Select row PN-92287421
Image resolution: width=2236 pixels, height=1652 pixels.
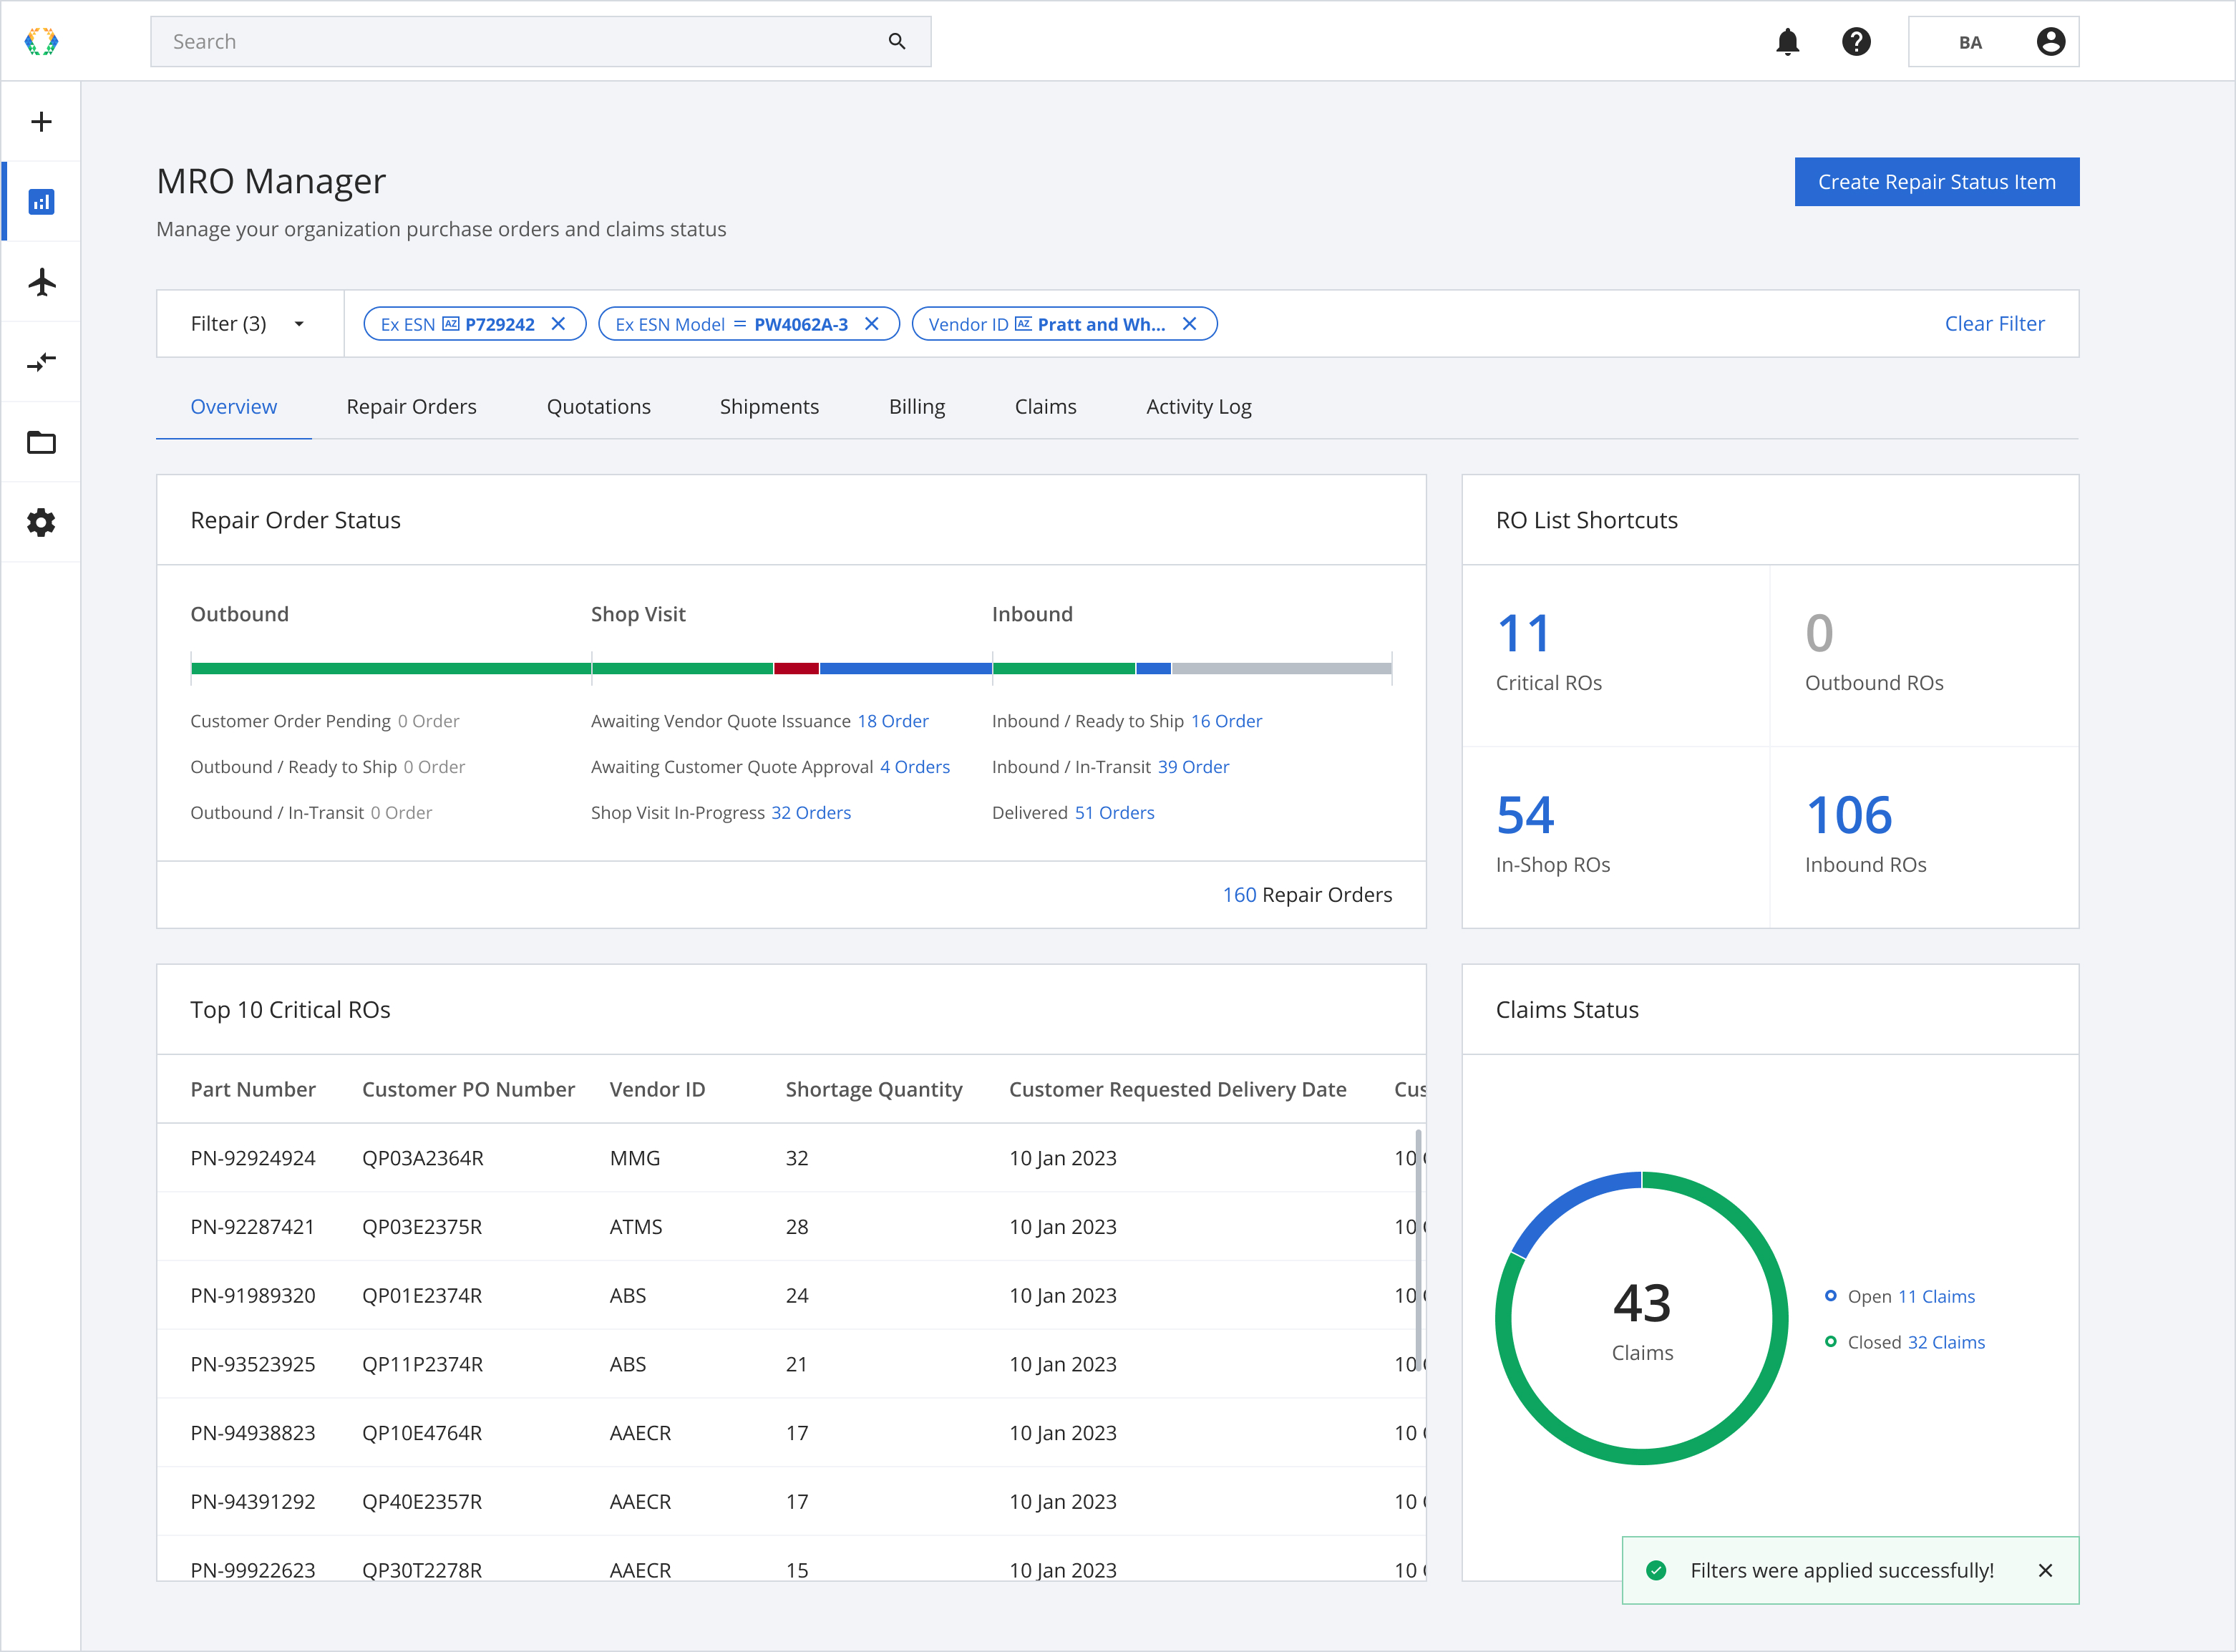(x=791, y=1227)
